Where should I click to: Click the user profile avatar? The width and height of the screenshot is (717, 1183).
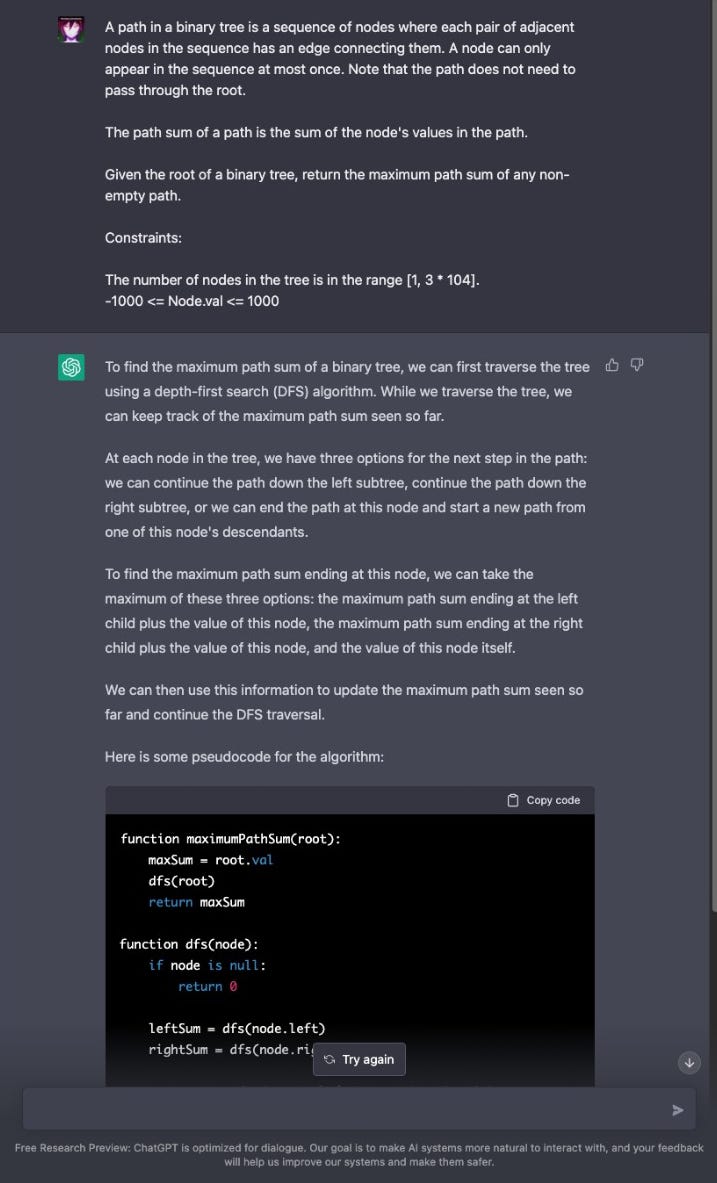[72, 29]
